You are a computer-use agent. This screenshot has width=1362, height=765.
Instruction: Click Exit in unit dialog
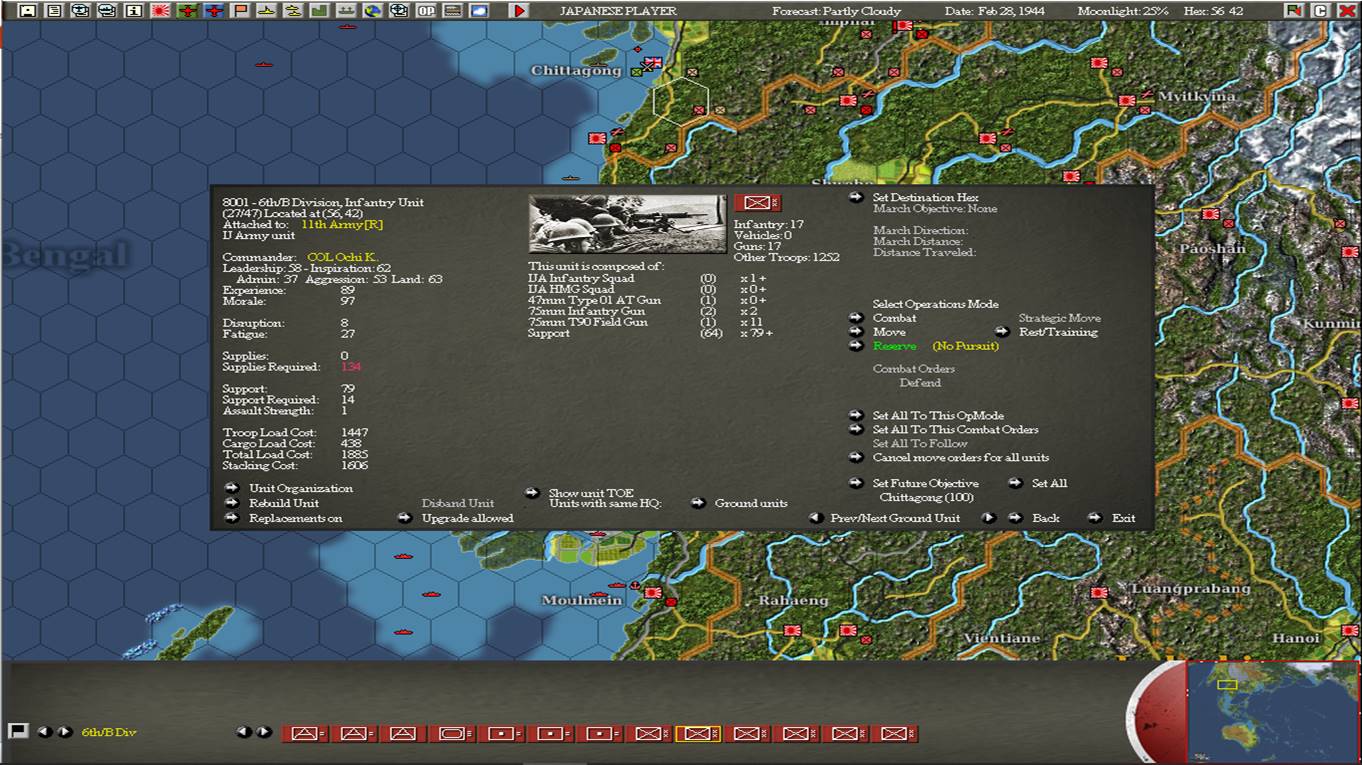[1123, 518]
